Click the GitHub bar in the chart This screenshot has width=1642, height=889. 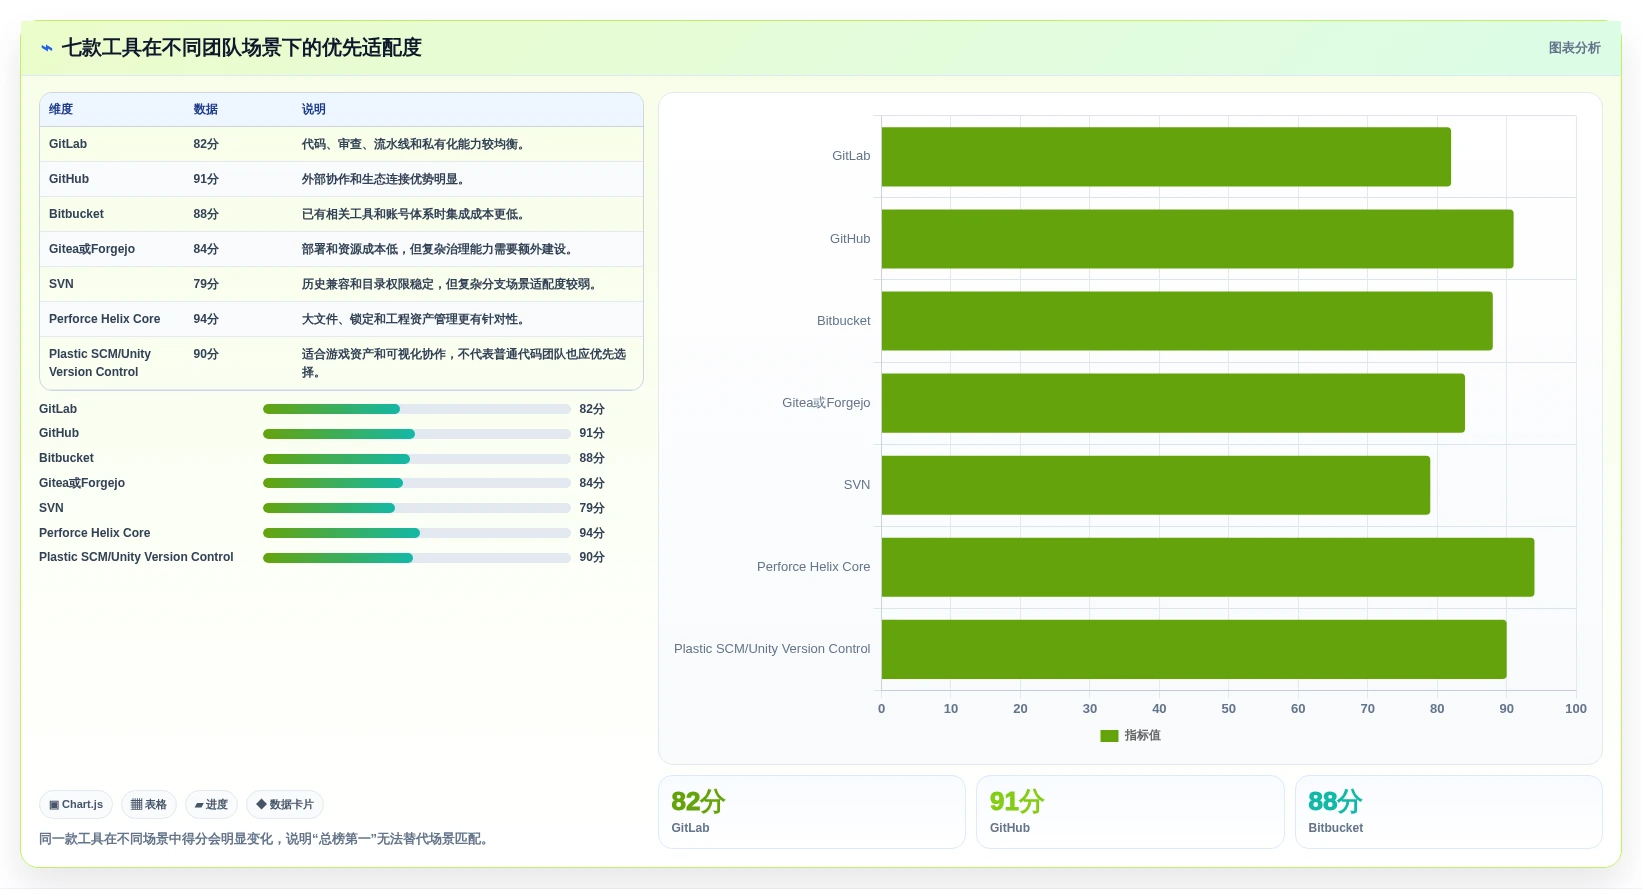click(1197, 239)
